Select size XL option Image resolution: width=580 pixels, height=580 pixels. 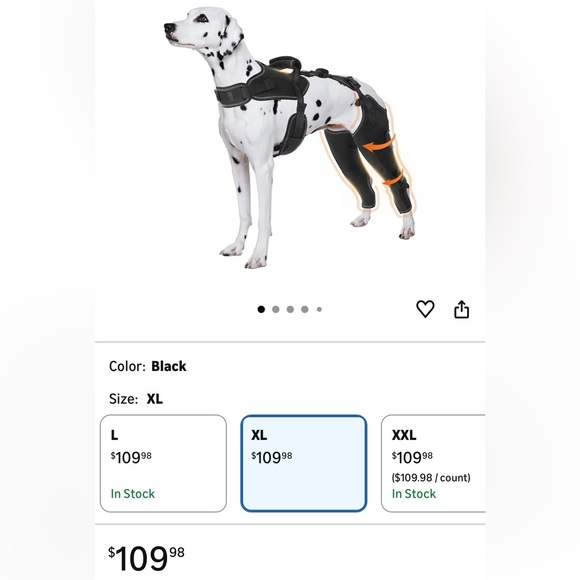[x=304, y=463]
